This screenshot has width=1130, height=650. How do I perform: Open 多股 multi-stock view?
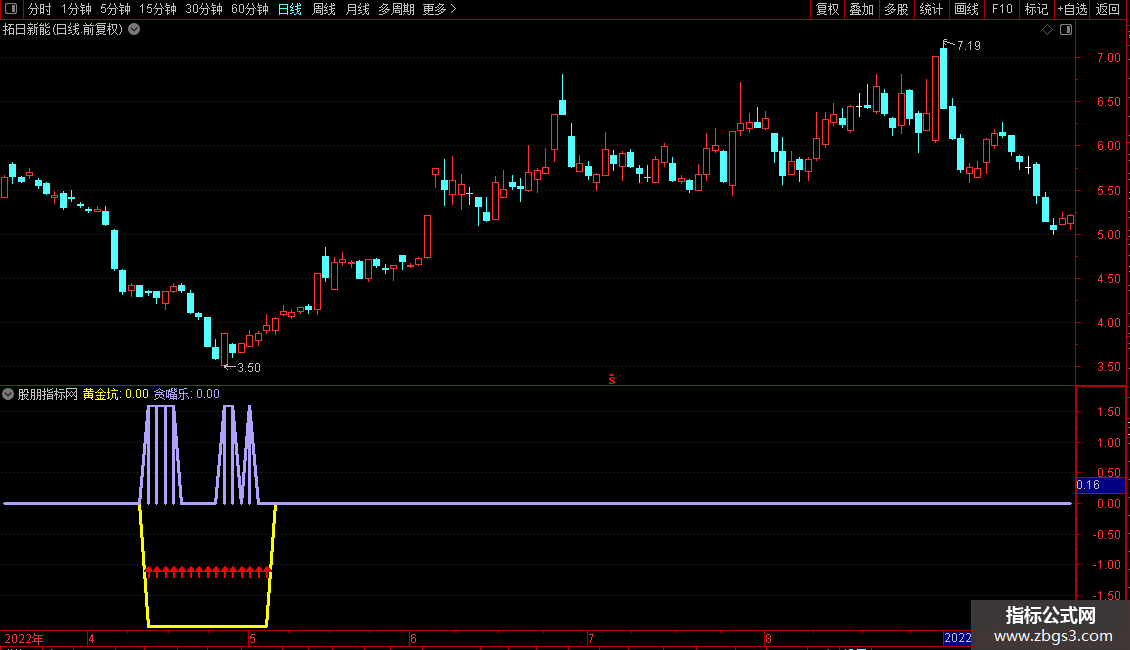[896, 9]
